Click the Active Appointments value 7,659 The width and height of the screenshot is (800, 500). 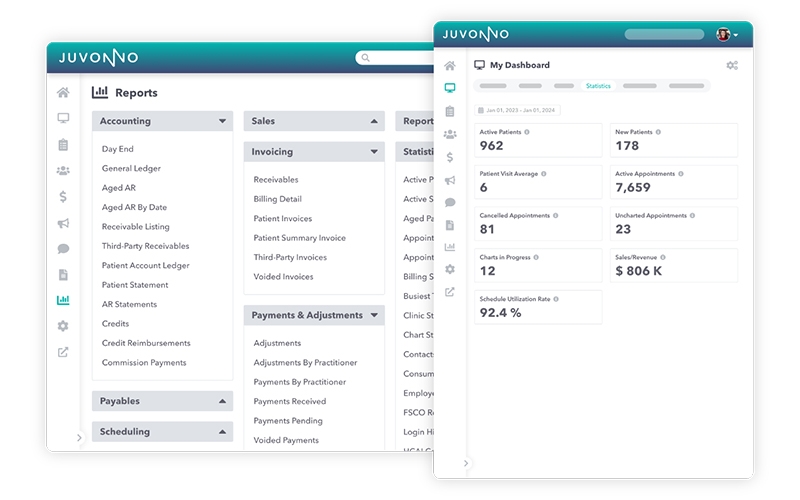(633, 187)
